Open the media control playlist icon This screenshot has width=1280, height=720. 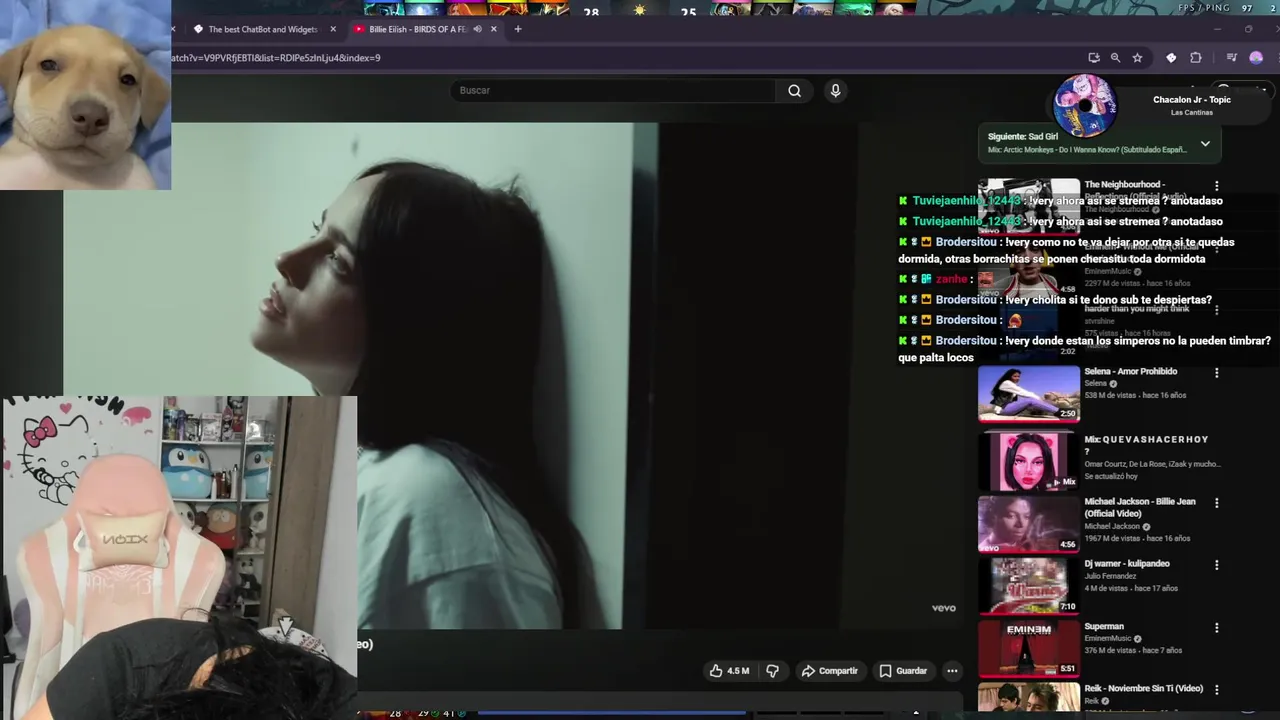coord(1231,58)
